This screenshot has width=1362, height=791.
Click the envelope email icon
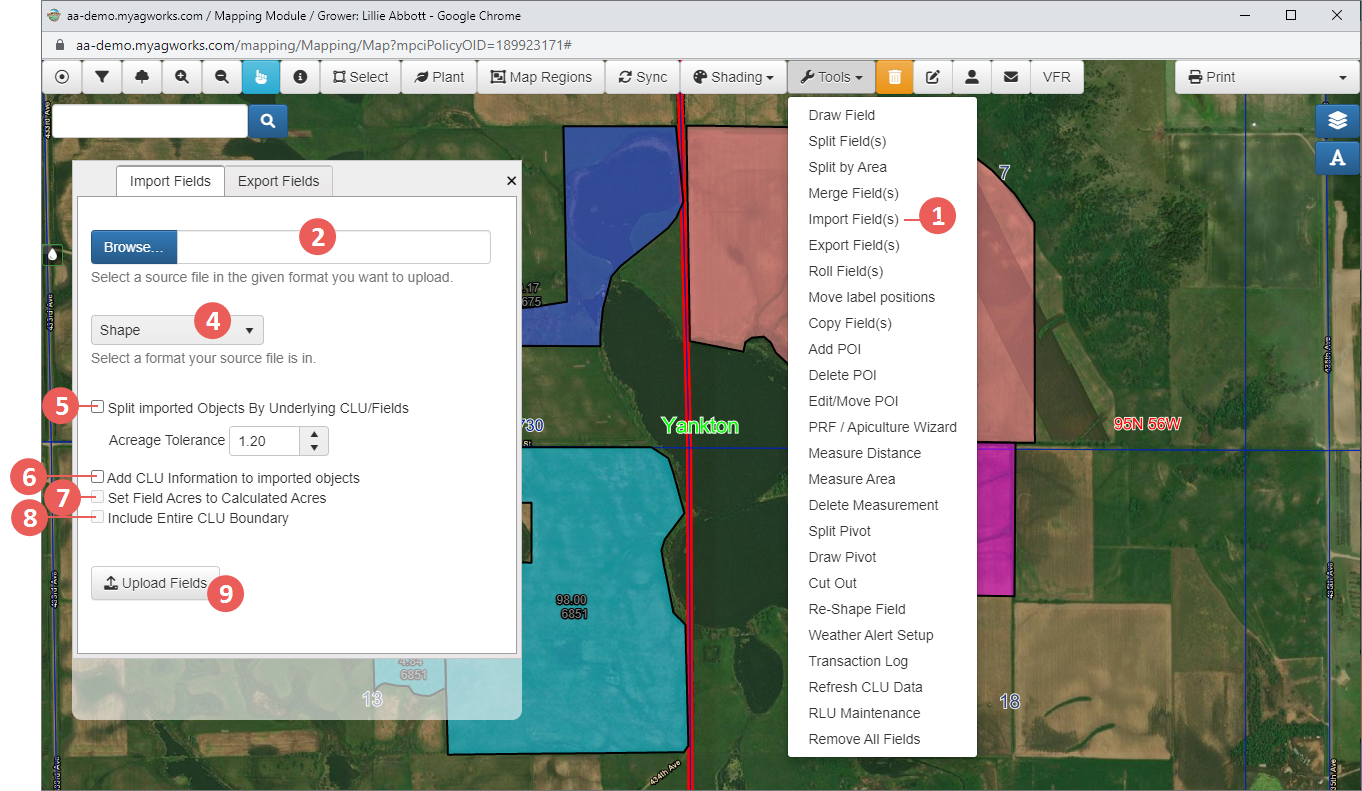pyautogui.click(x=1011, y=77)
